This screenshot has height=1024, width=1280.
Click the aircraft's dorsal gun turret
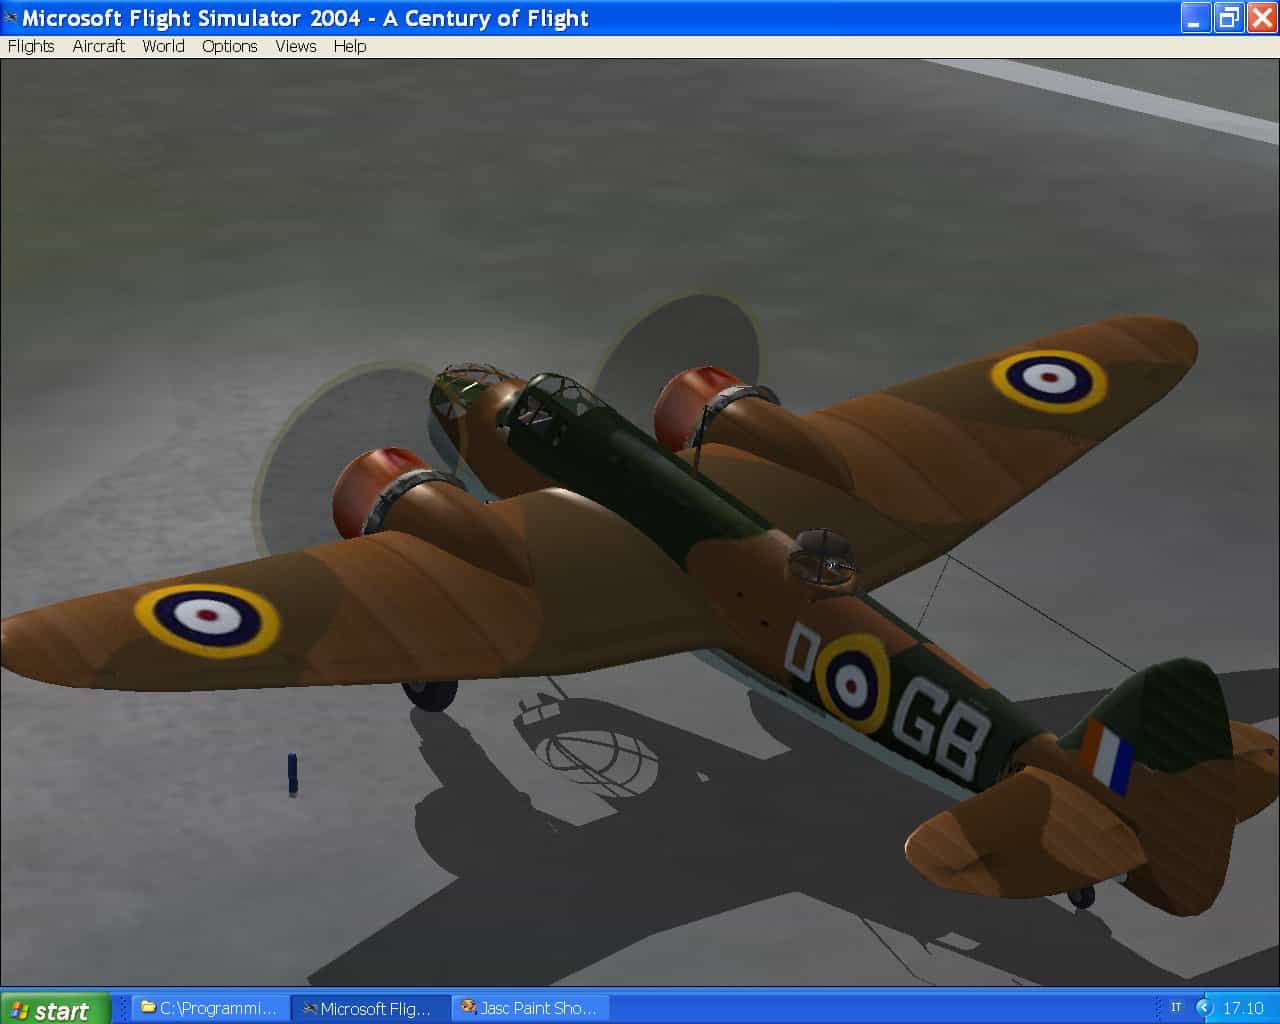point(822,559)
